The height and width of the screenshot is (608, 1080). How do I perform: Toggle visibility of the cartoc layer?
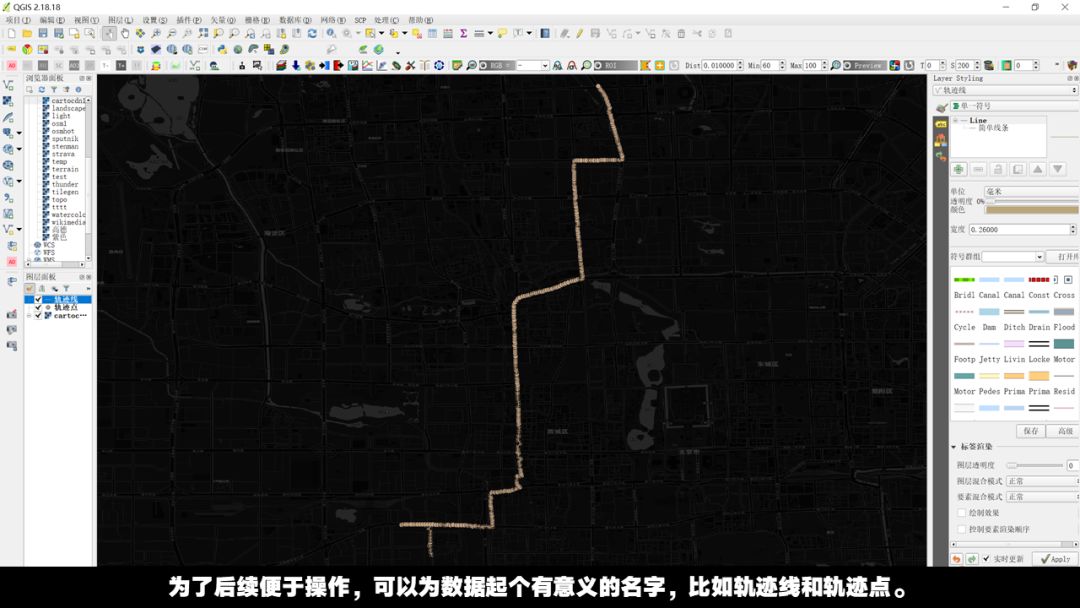[39, 316]
